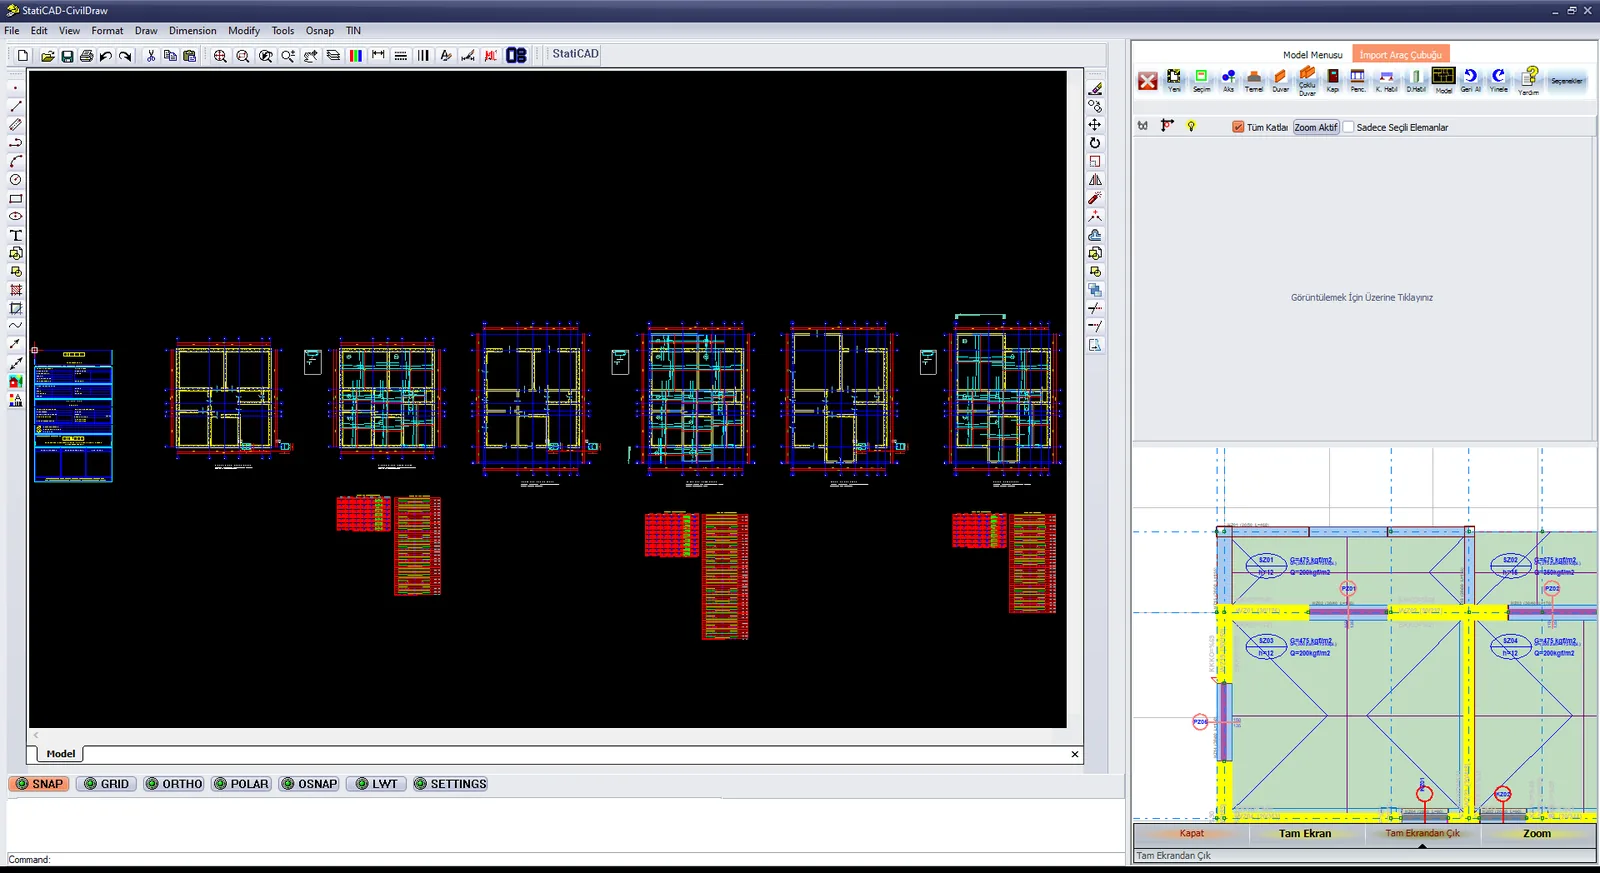This screenshot has height=873, width=1600.
Task: Paste from clipboard in top toolbar
Action: click(190, 56)
